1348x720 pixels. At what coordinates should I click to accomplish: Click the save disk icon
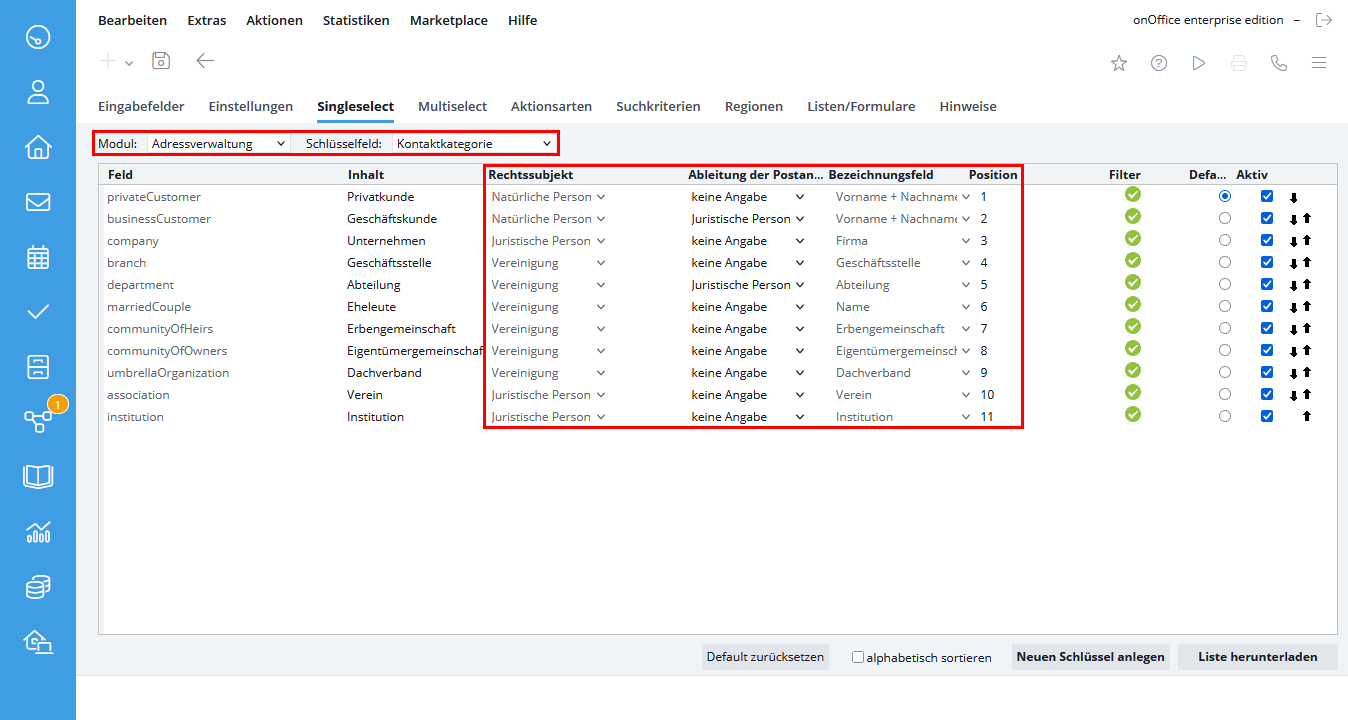(160, 61)
